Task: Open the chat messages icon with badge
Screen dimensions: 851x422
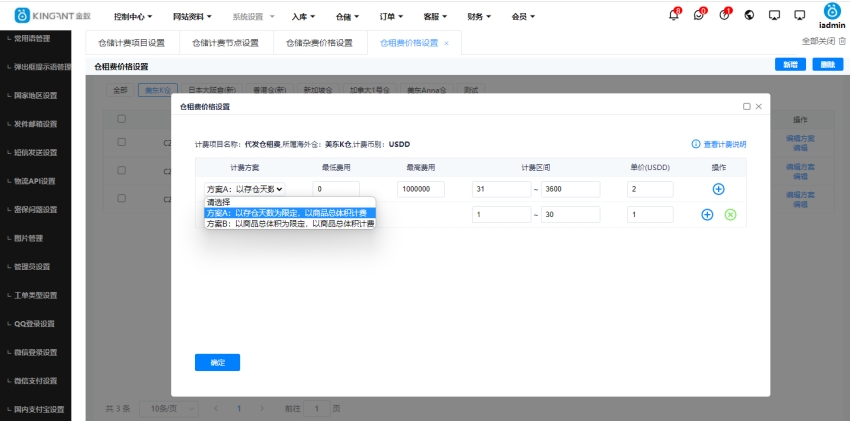Action: click(698, 15)
